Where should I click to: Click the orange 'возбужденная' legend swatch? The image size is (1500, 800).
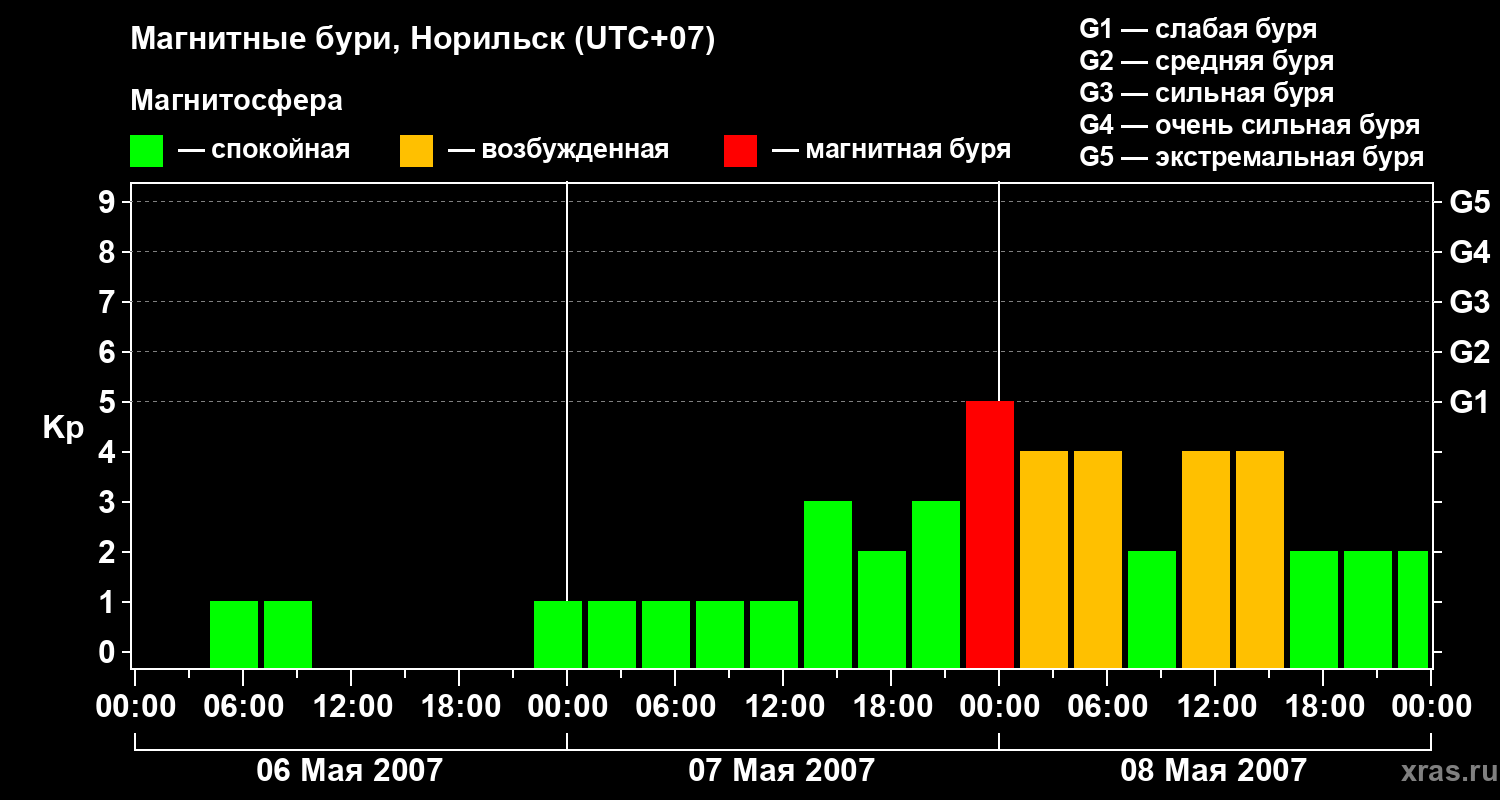416,151
